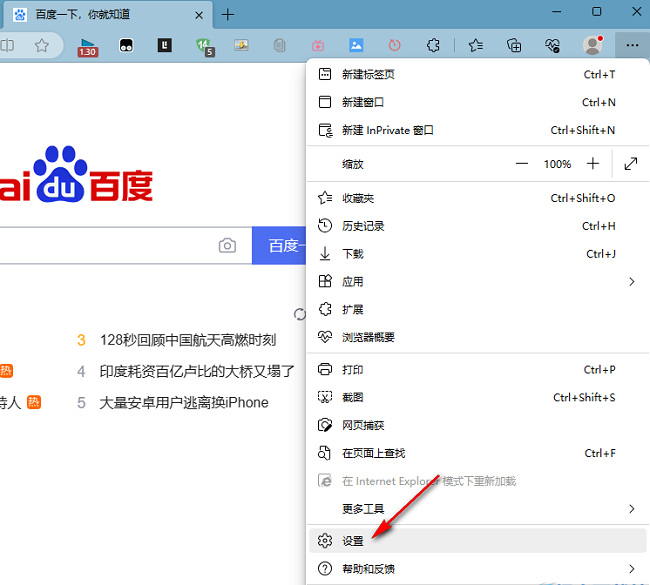650x585 pixels.
Task: Click the profile avatar icon
Action: coord(592,45)
